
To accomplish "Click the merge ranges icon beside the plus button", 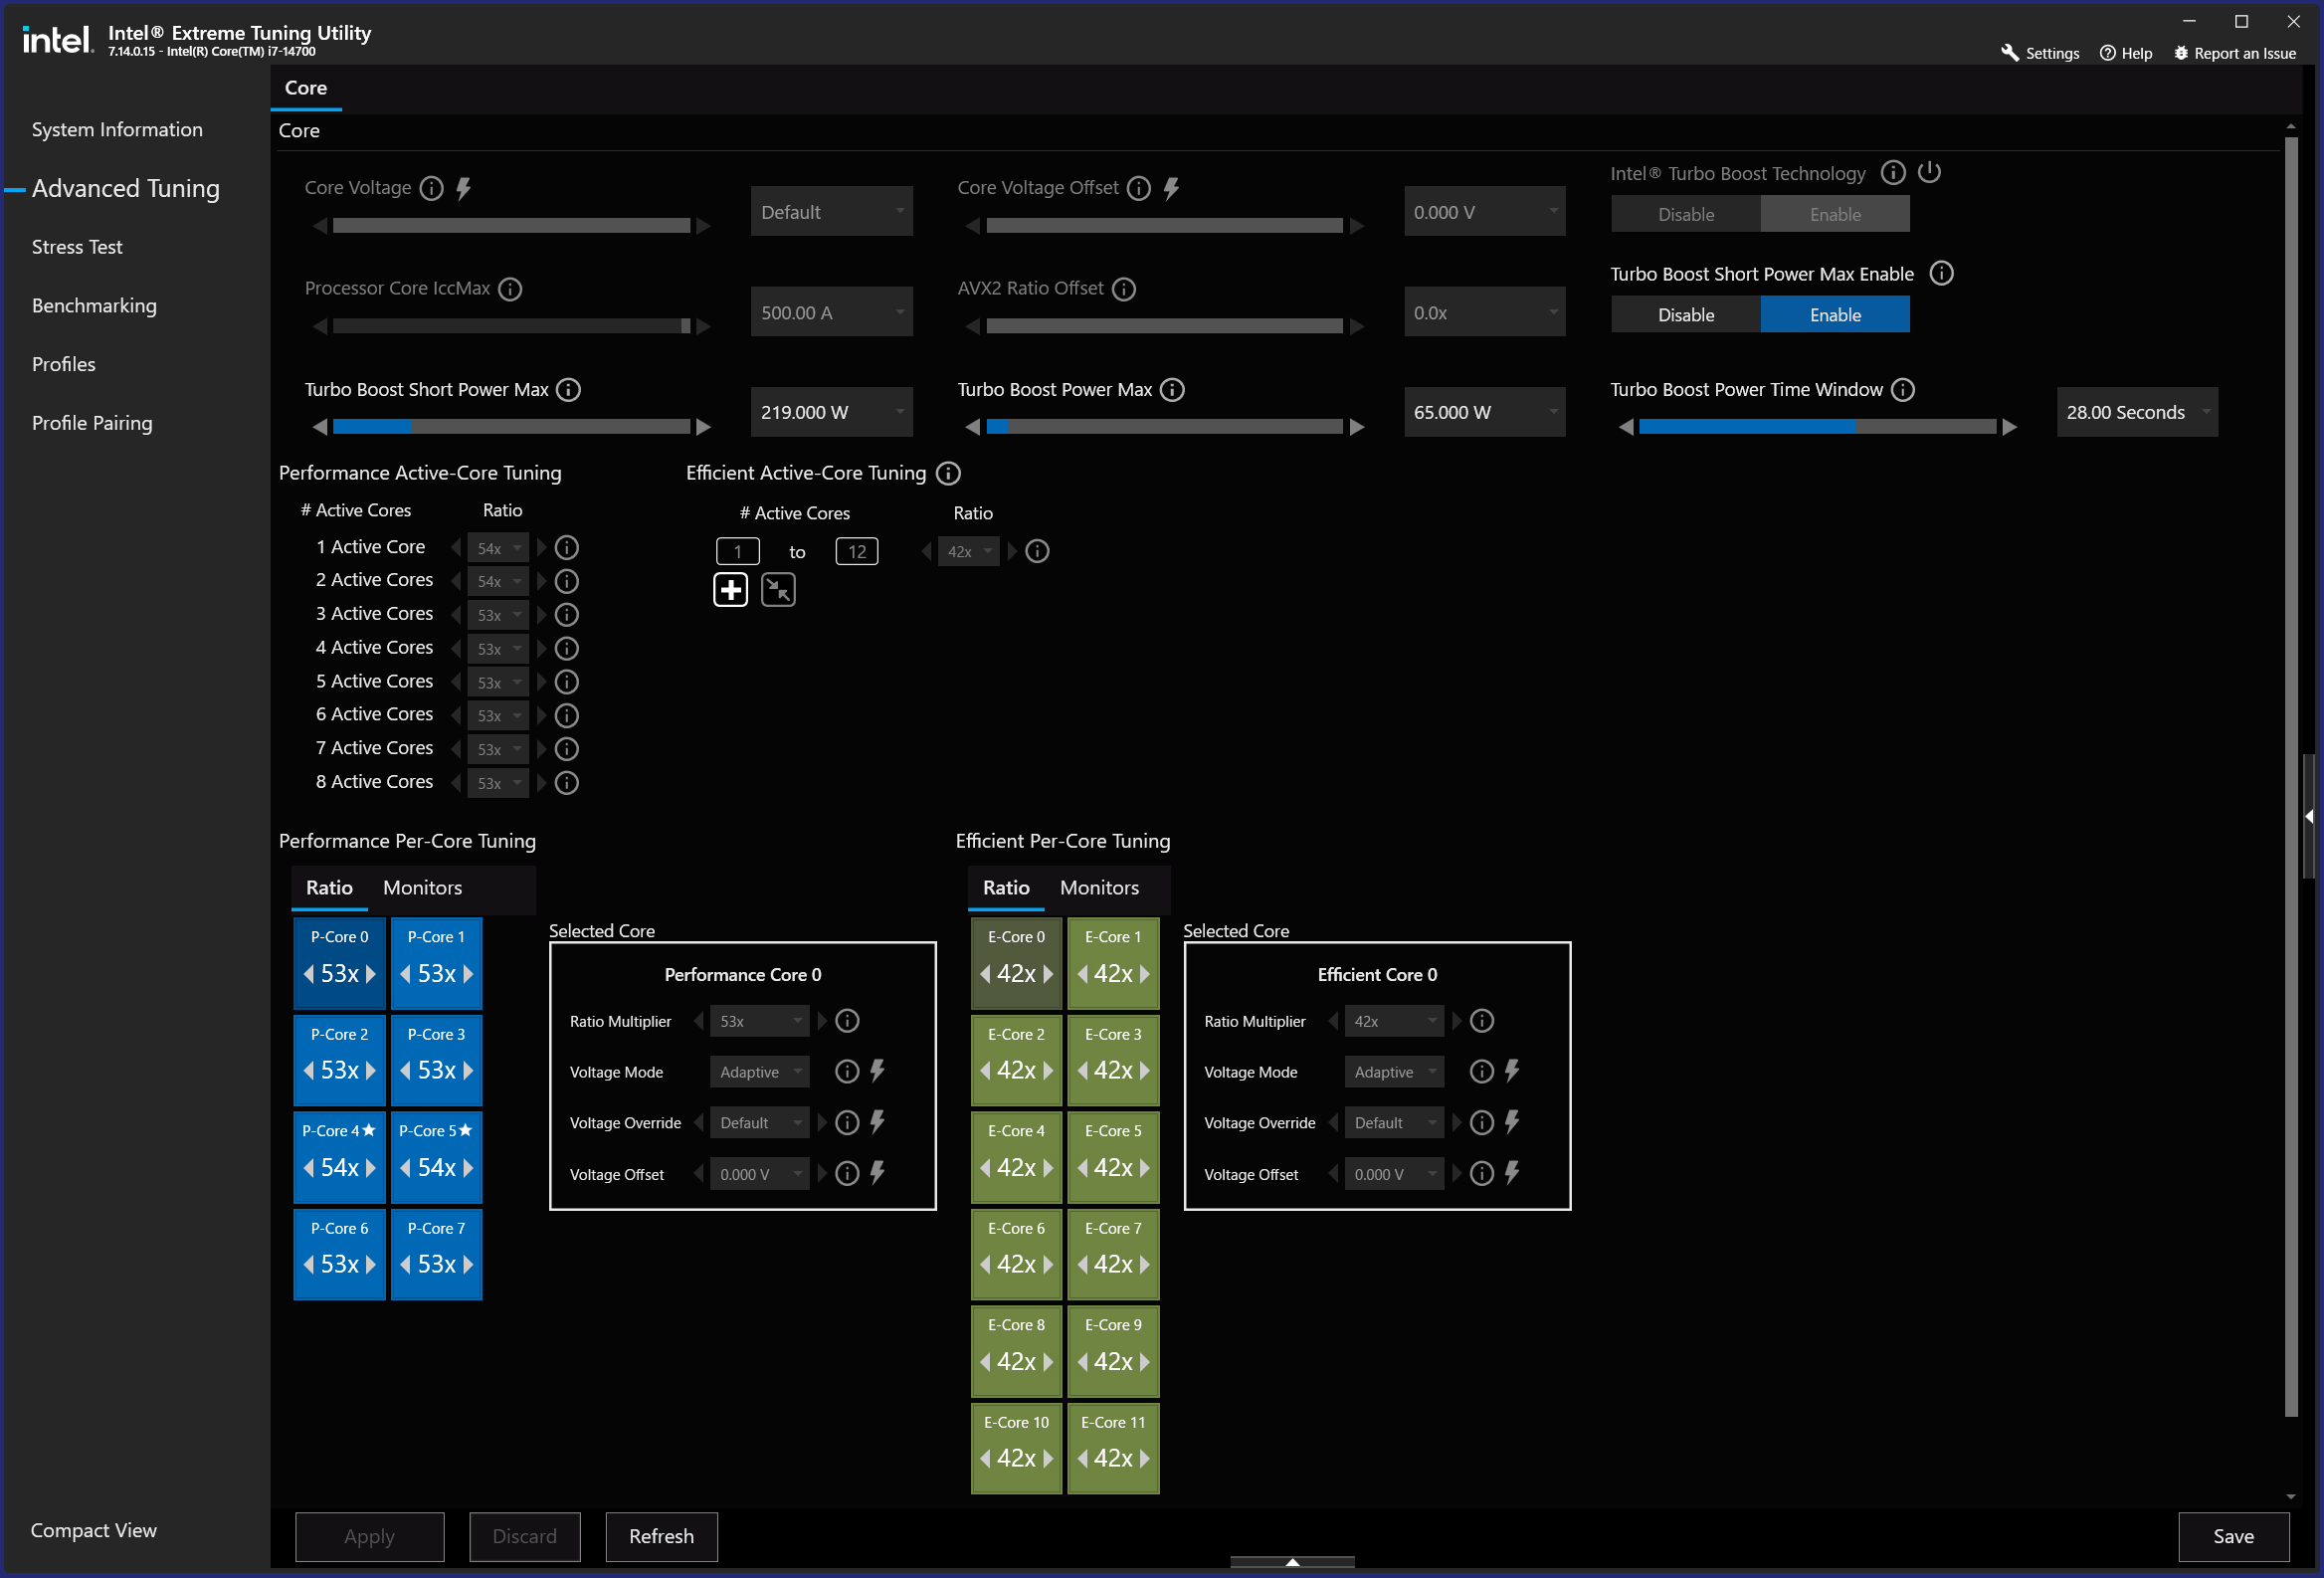I will [x=778, y=590].
